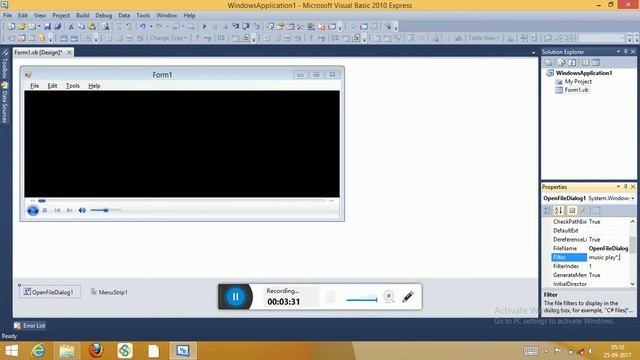Click the Refresh icon in Solution Explorer toolbar
640x360 pixels.
coord(572,62)
